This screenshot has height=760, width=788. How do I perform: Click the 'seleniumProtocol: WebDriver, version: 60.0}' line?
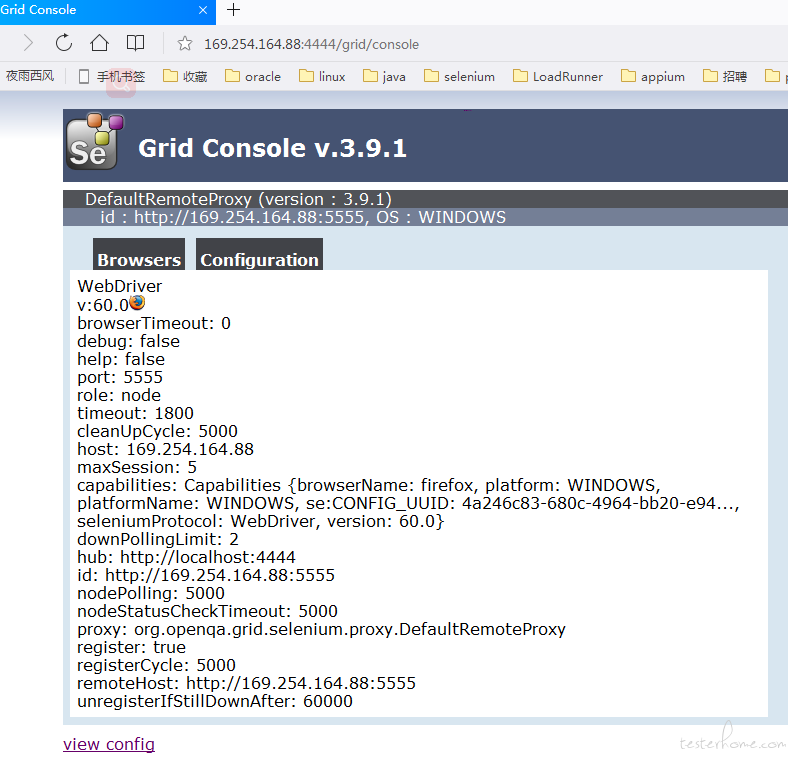pos(260,522)
